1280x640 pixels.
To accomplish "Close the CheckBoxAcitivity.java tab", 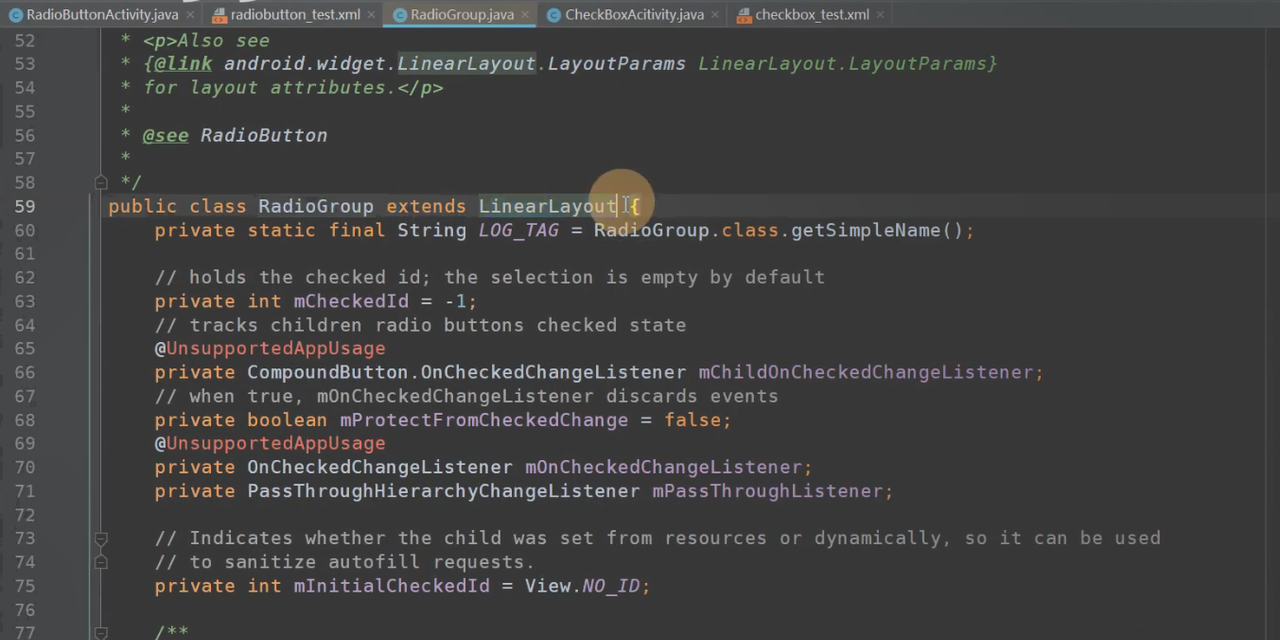I will coord(716,14).
